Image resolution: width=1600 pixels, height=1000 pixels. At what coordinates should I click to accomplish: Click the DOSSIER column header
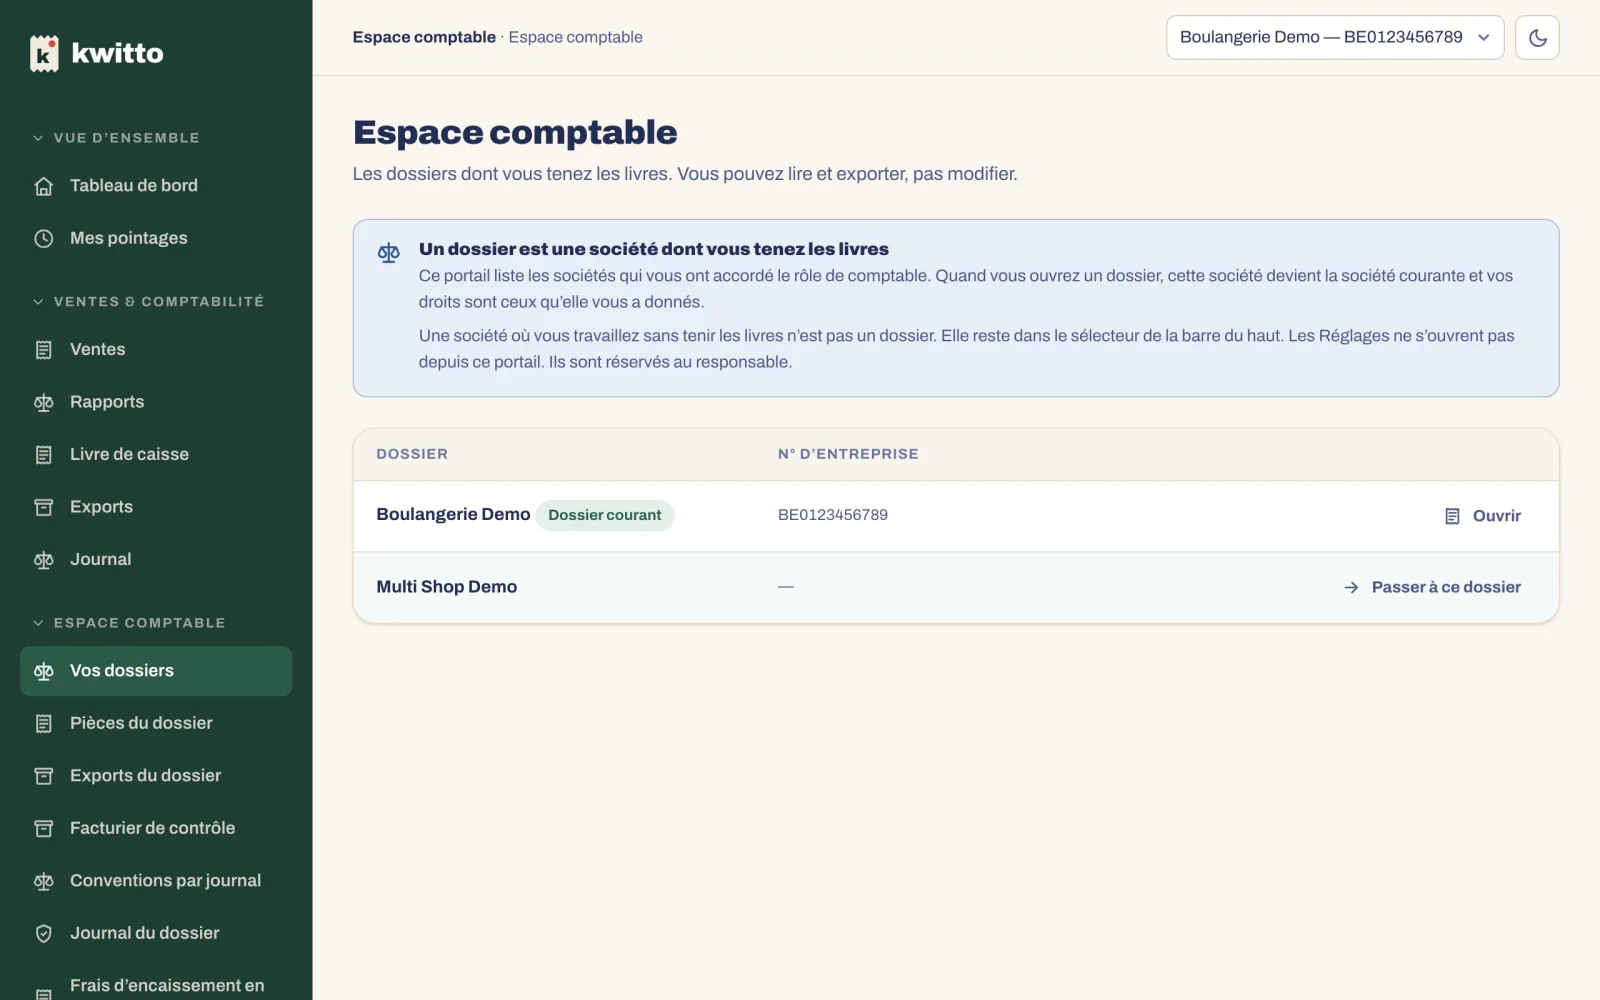412,454
